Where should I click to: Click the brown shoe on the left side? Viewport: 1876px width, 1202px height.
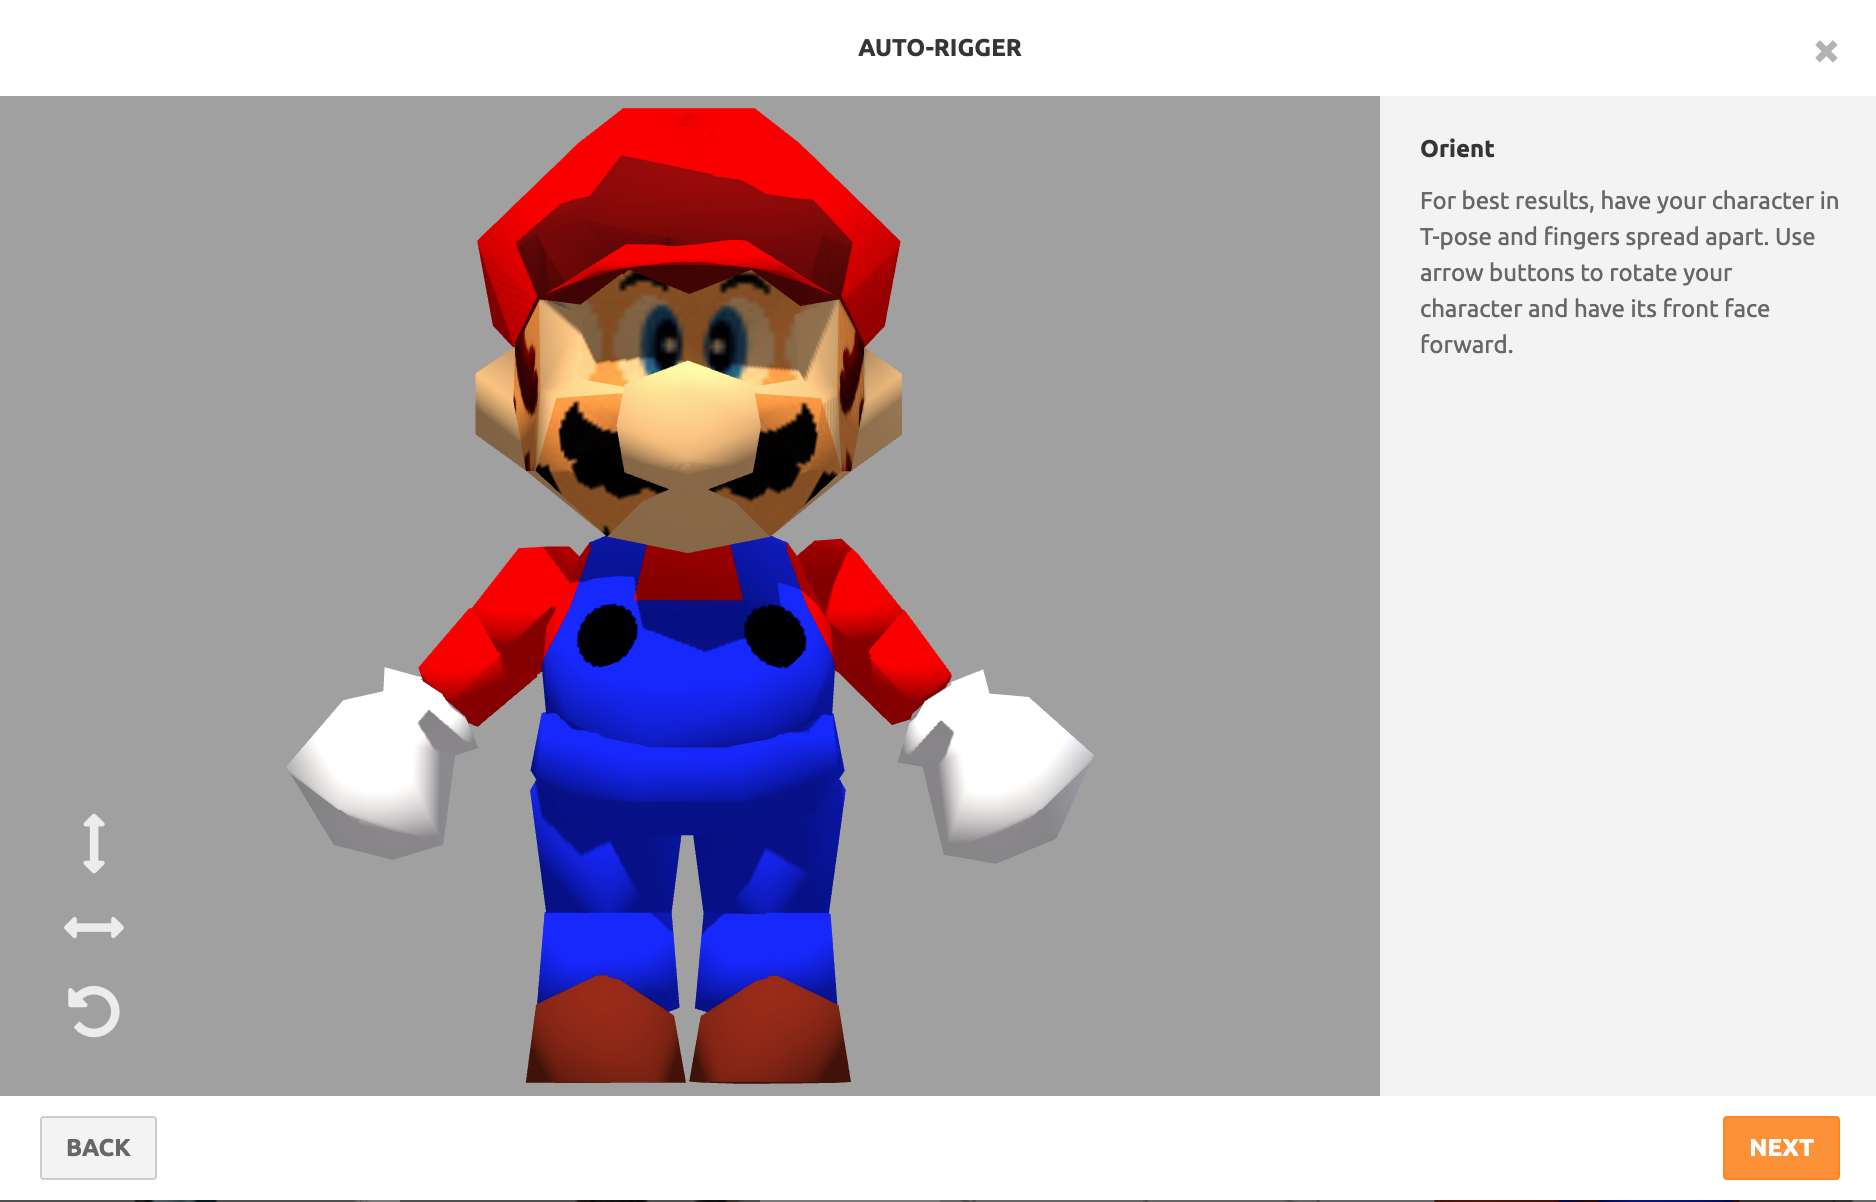coord(604,1030)
